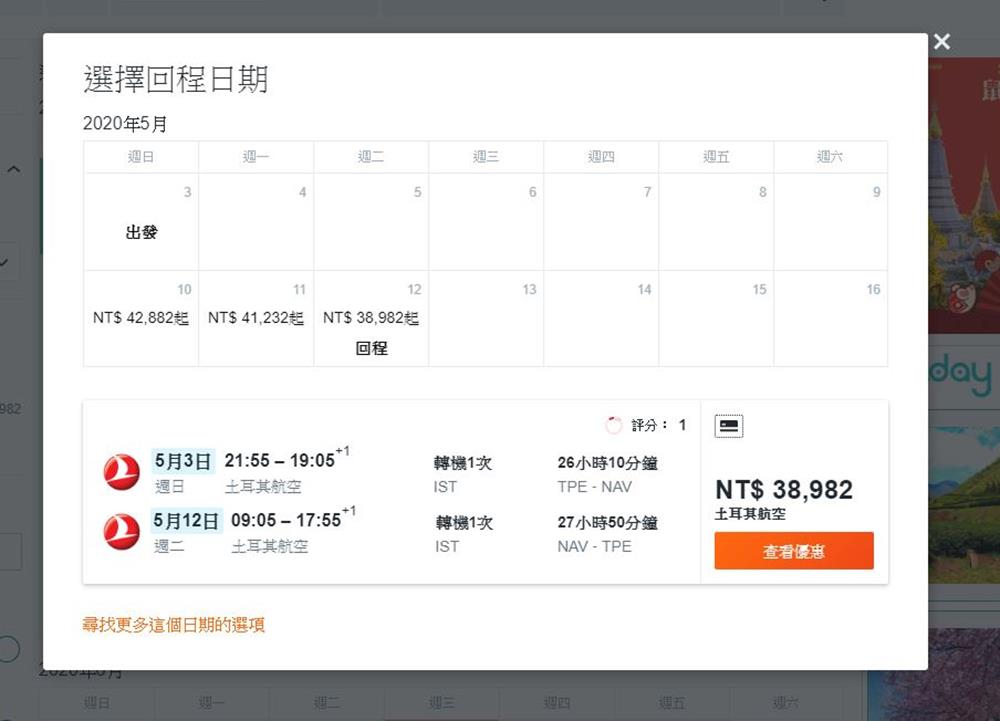Close the return date selection dialog
This screenshot has height=721, width=1000.
click(x=941, y=42)
